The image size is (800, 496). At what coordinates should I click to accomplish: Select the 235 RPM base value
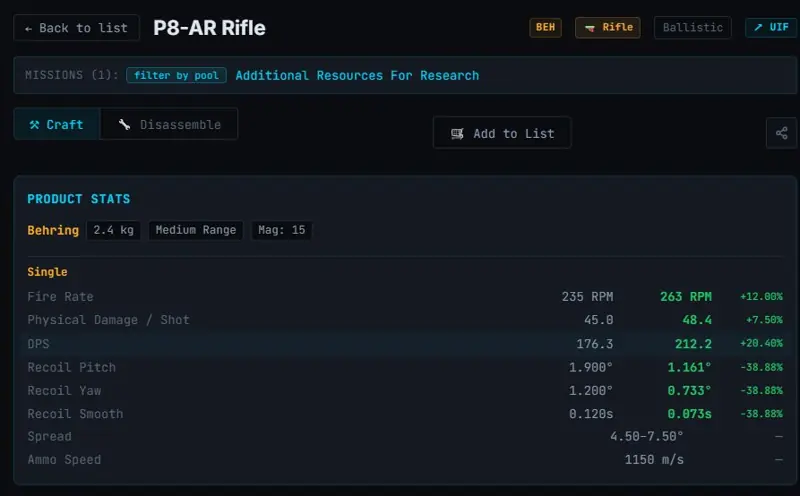click(588, 296)
